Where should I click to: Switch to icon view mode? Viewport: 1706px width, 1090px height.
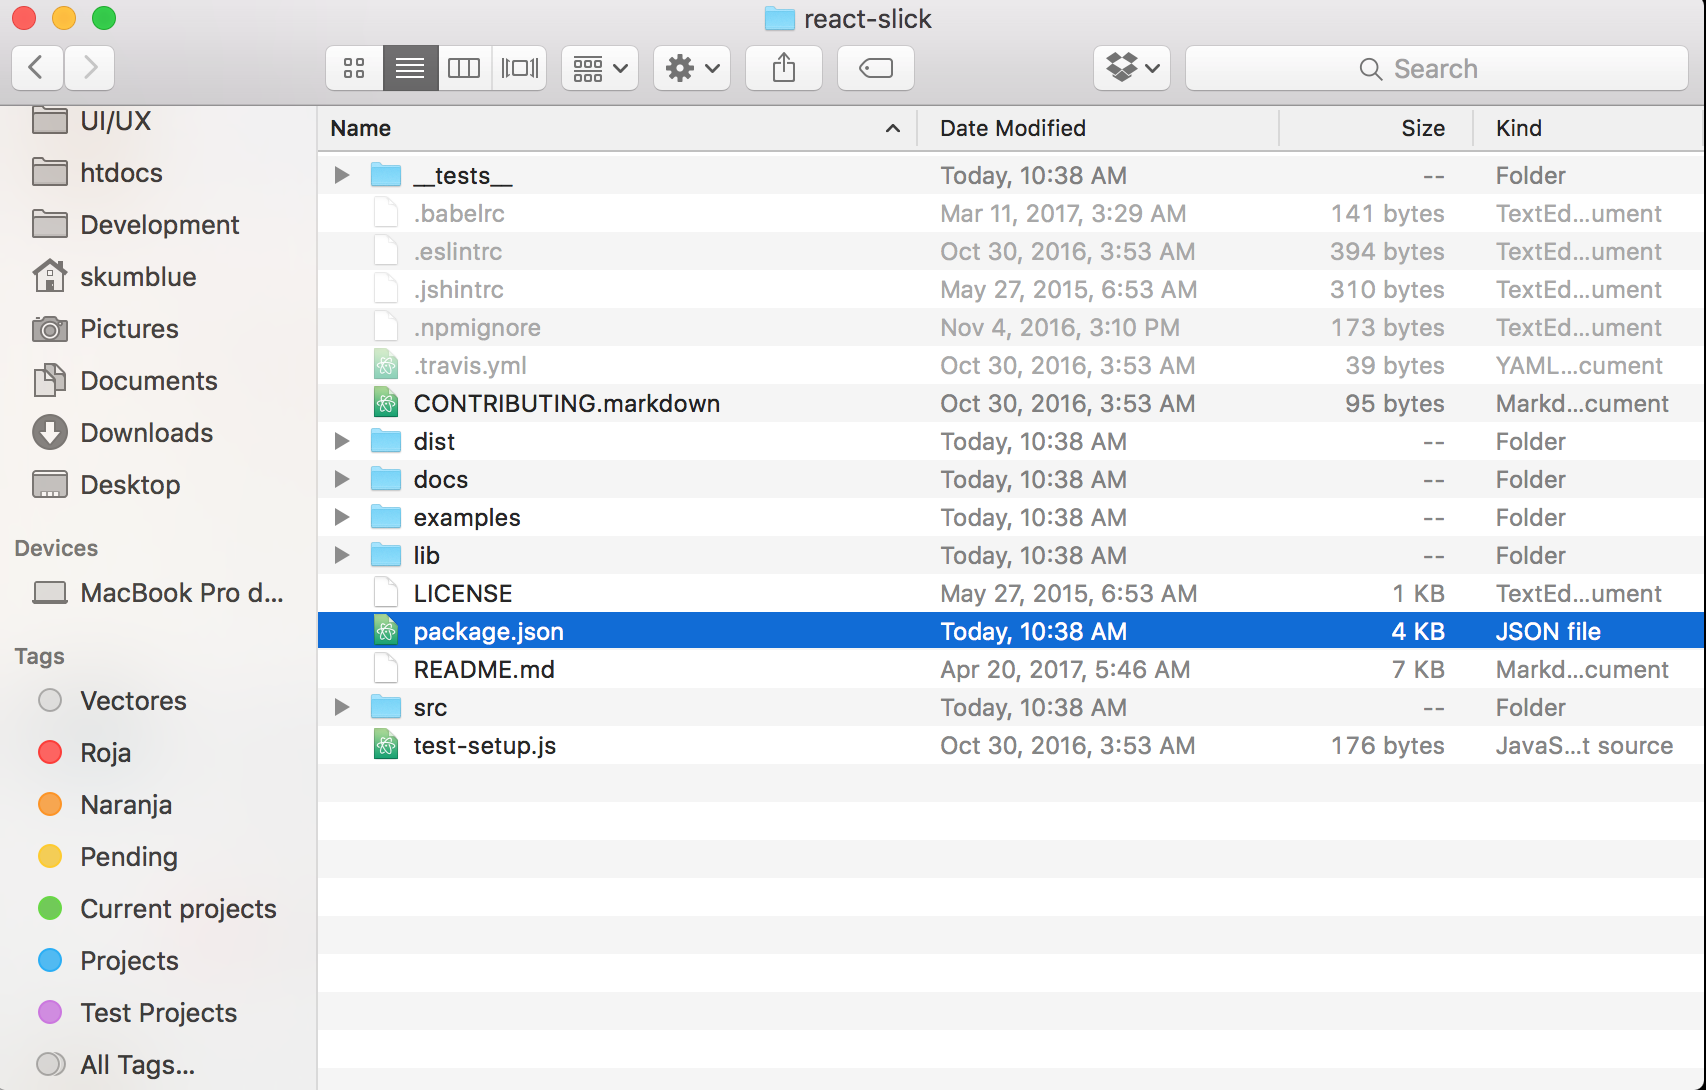(x=353, y=68)
